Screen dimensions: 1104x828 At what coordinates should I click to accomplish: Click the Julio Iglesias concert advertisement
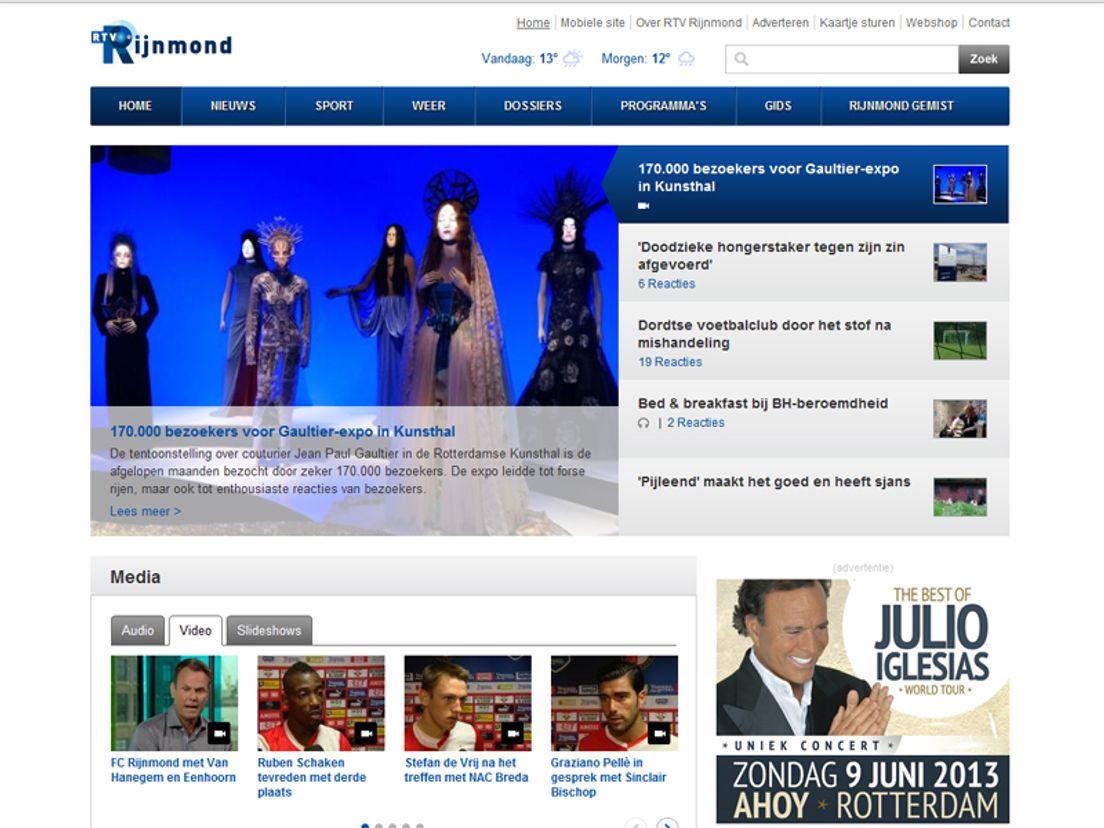[x=862, y=701]
